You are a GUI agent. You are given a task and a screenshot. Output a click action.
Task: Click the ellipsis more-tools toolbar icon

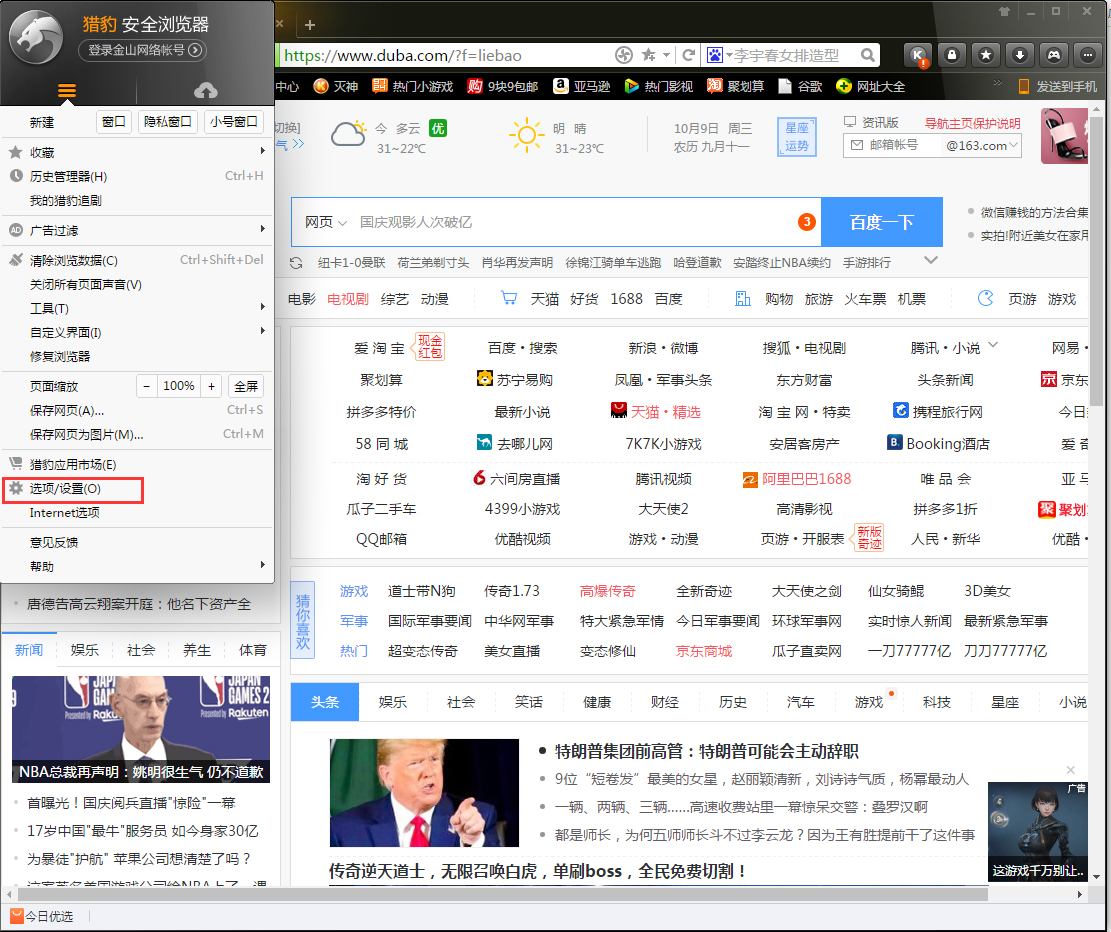pyautogui.click(x=1086, y=55)
